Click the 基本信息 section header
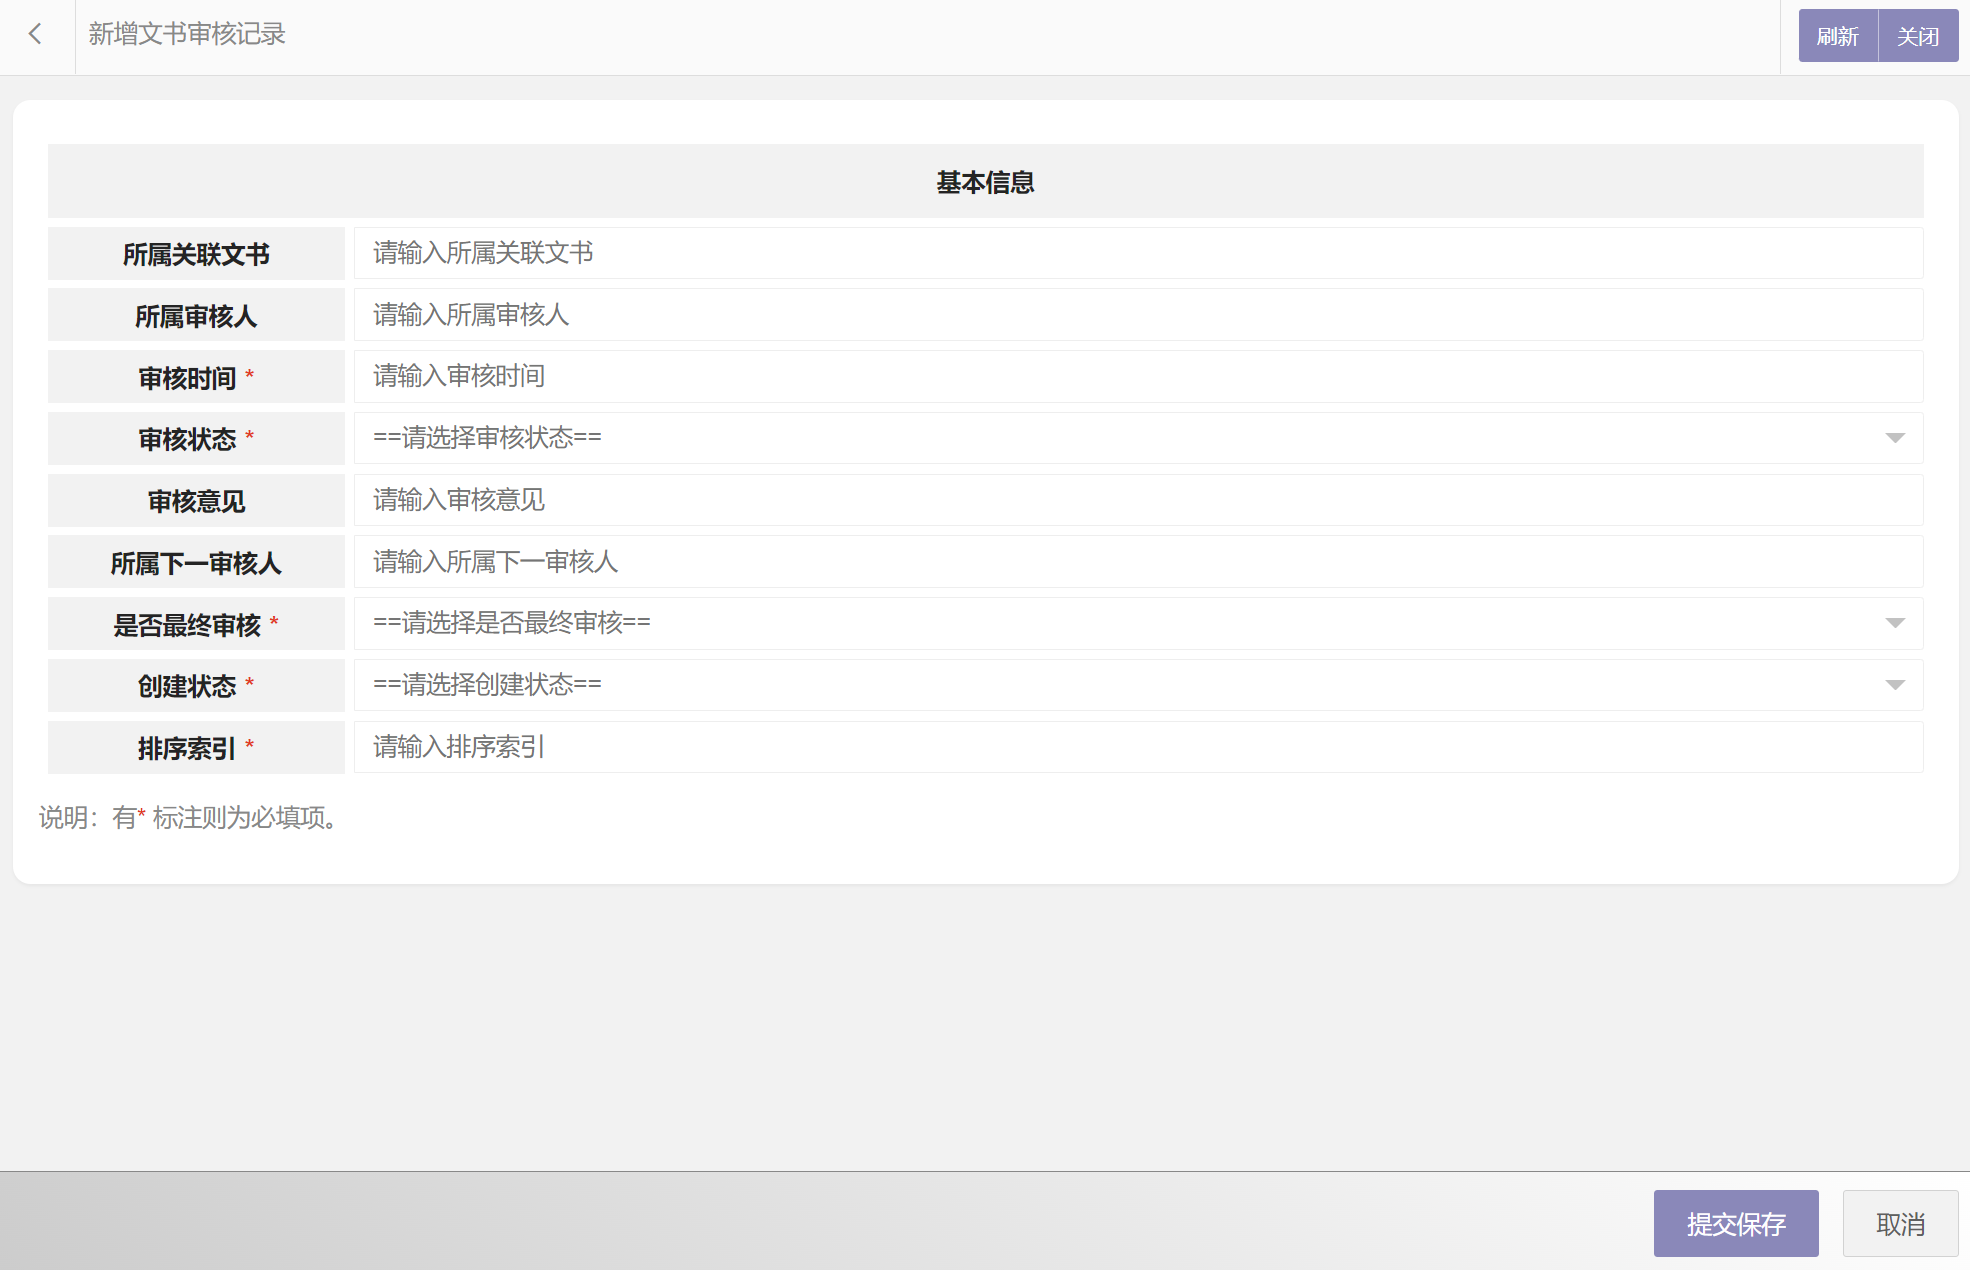The image size is (1970, 1270). pos(985,182)
